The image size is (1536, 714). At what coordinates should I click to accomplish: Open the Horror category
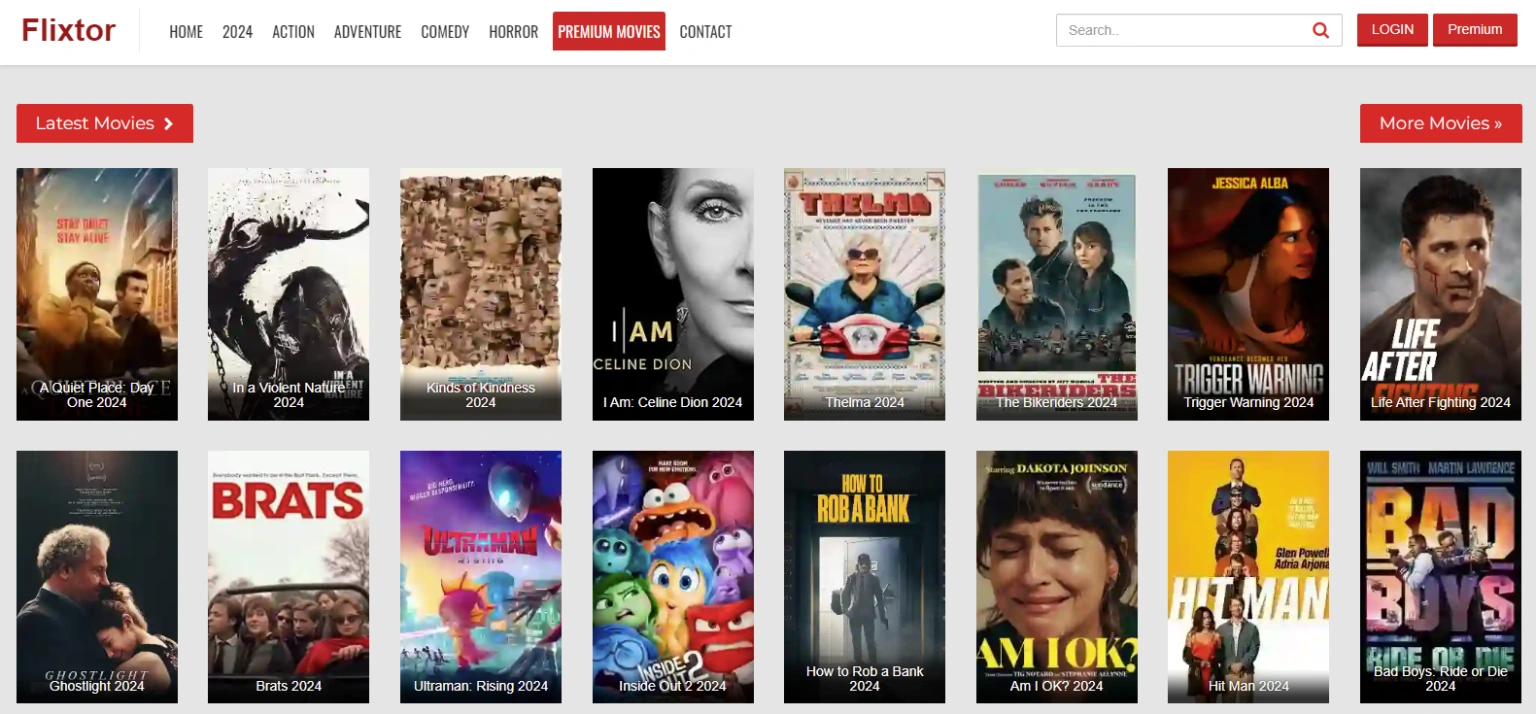tap(513, 32)
